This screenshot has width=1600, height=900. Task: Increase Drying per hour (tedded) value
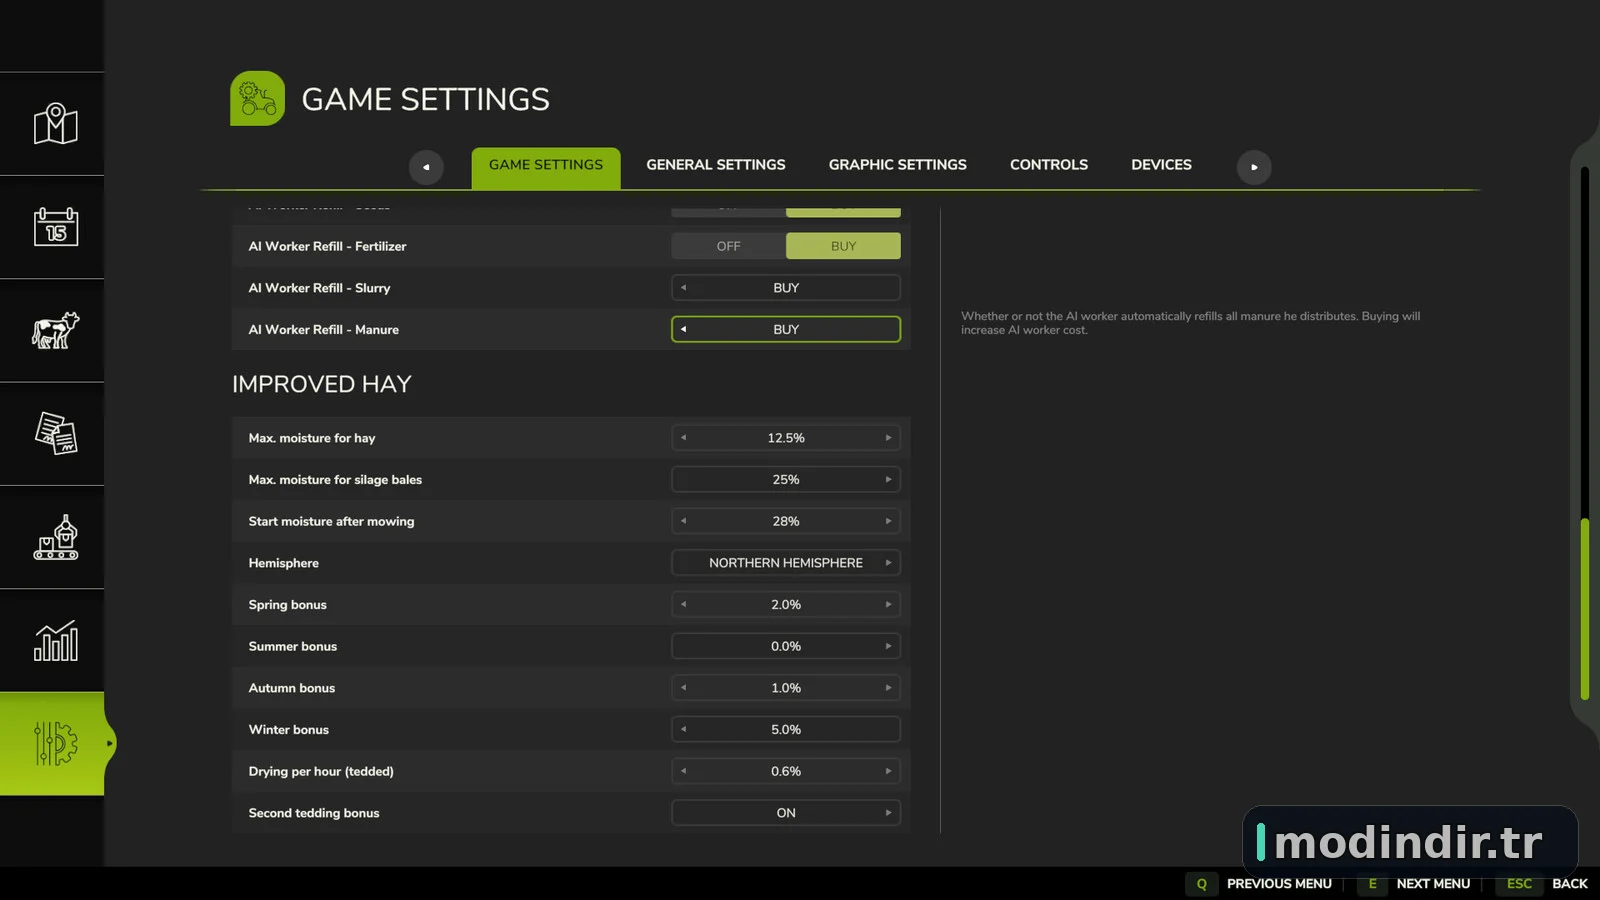888,771
